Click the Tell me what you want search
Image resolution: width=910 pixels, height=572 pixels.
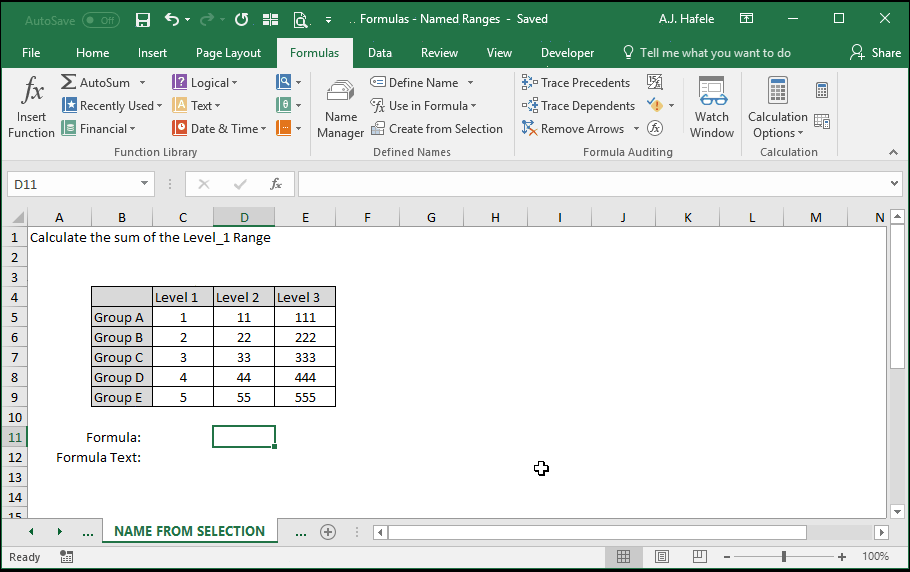click(707, 53)
